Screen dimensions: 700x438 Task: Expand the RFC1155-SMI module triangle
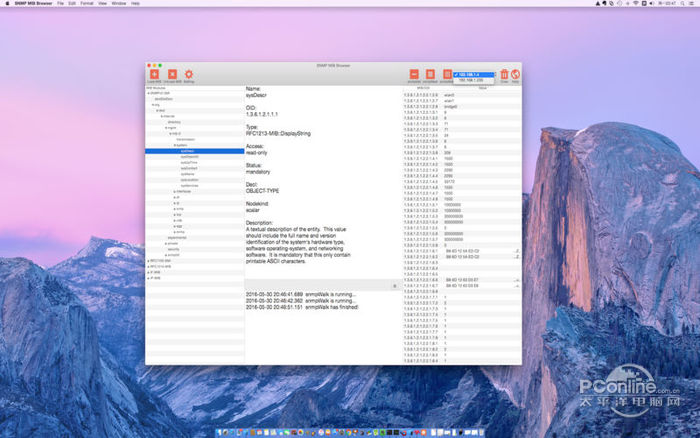[148, 261]
